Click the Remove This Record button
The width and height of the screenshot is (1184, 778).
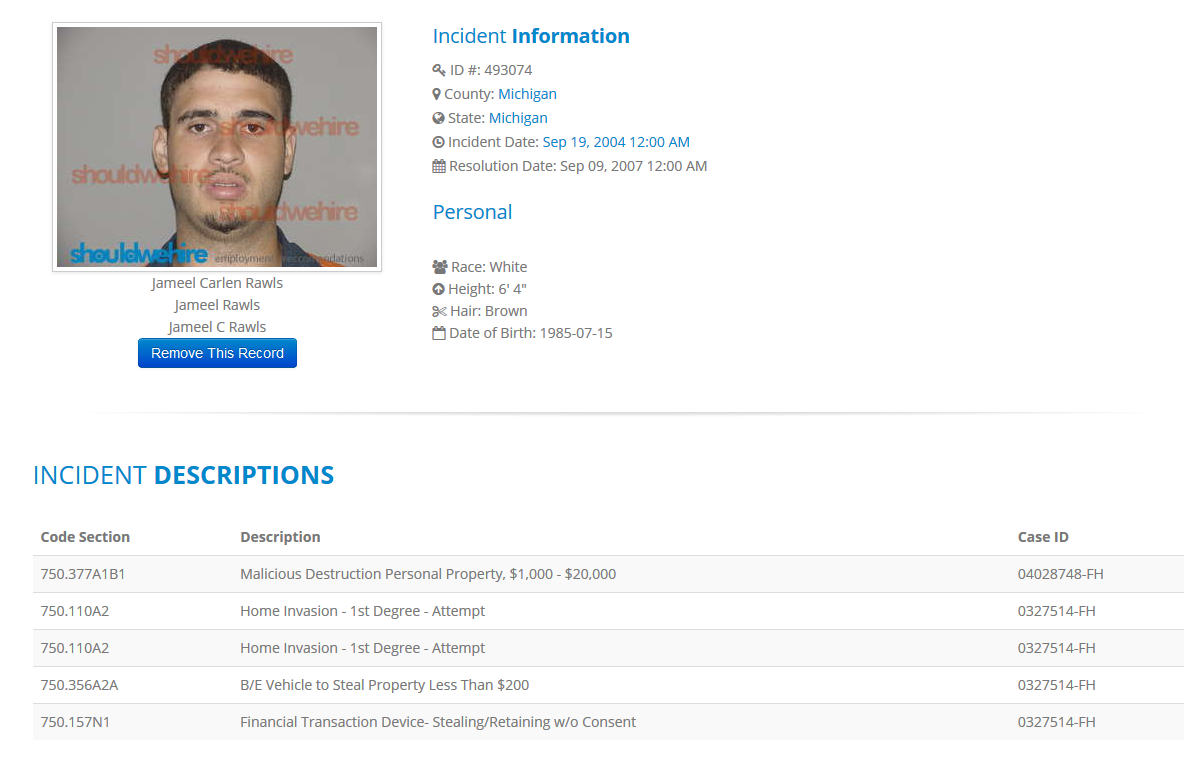[x=217, y=353]
